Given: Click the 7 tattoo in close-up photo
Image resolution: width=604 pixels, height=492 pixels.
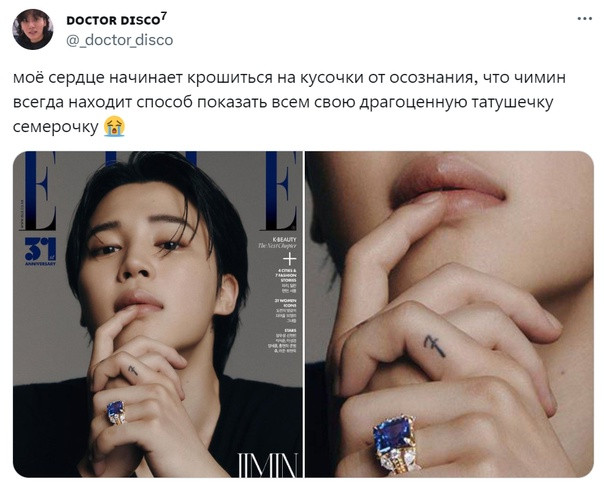Looking at the screenshot, I should click(435, 345).
